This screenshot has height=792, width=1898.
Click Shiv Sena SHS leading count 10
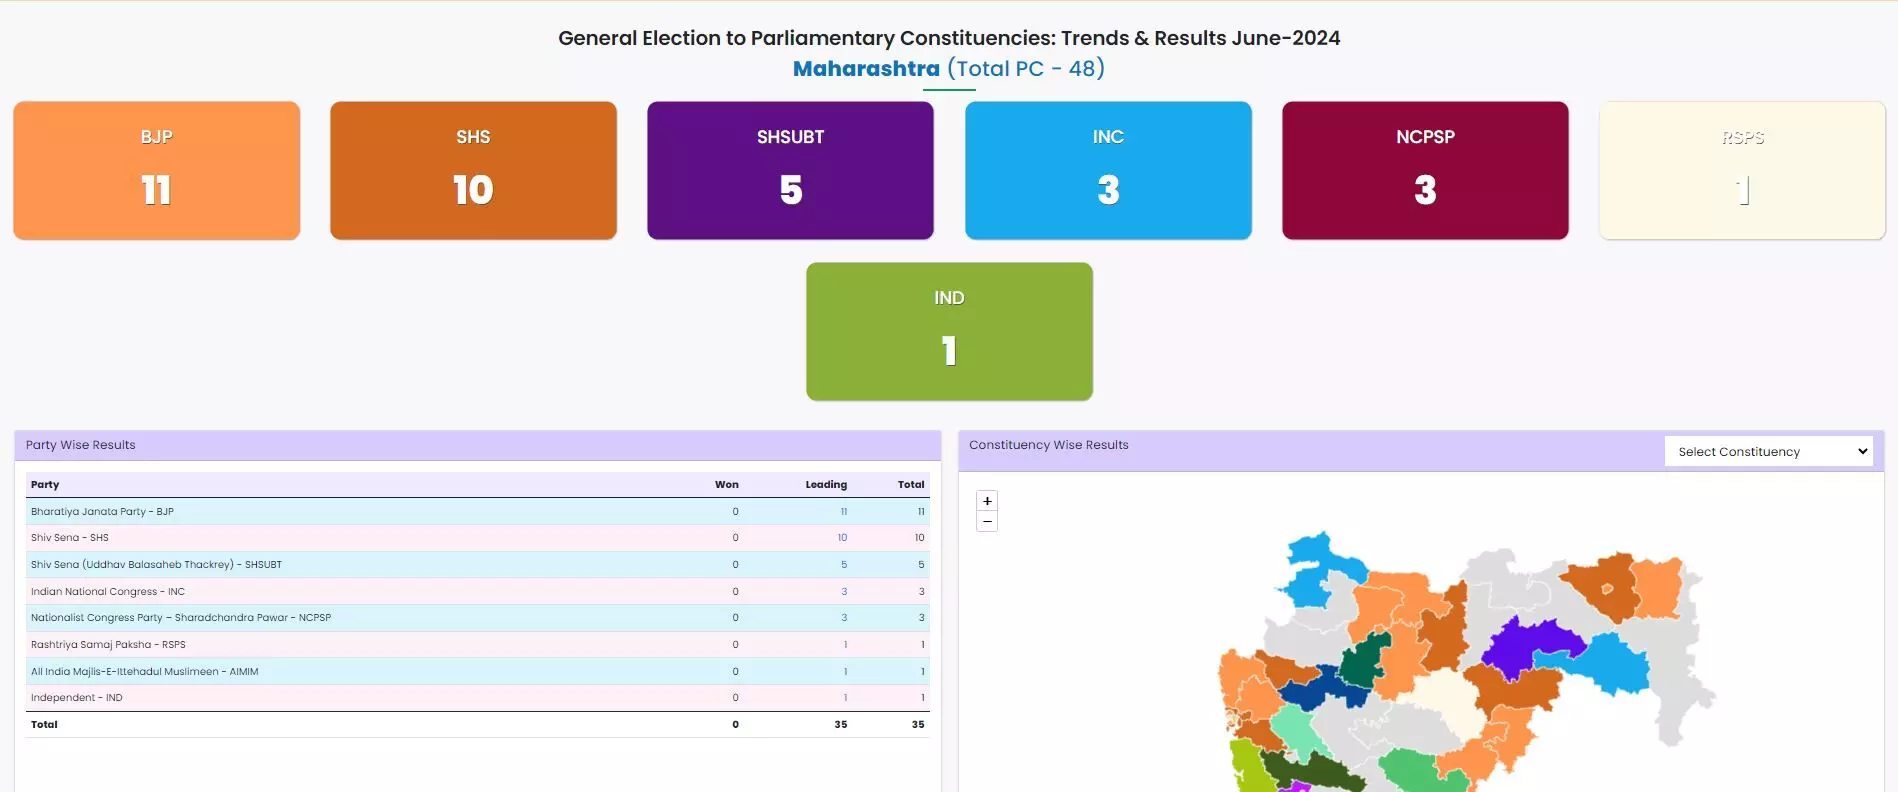(x=842, y=538)
